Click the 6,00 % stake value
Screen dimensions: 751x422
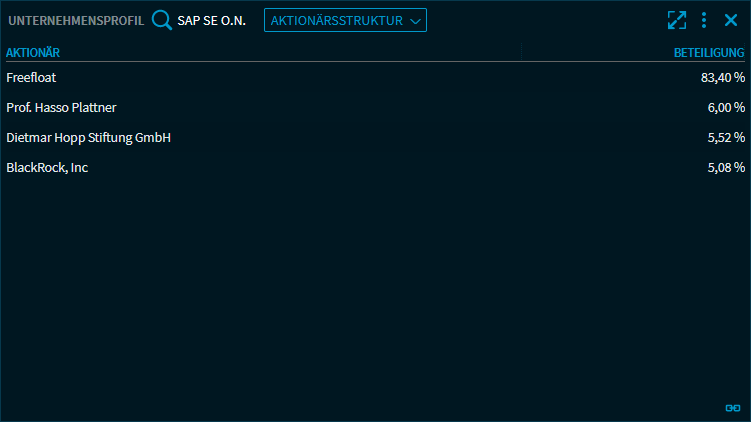[x=726, y=107]
